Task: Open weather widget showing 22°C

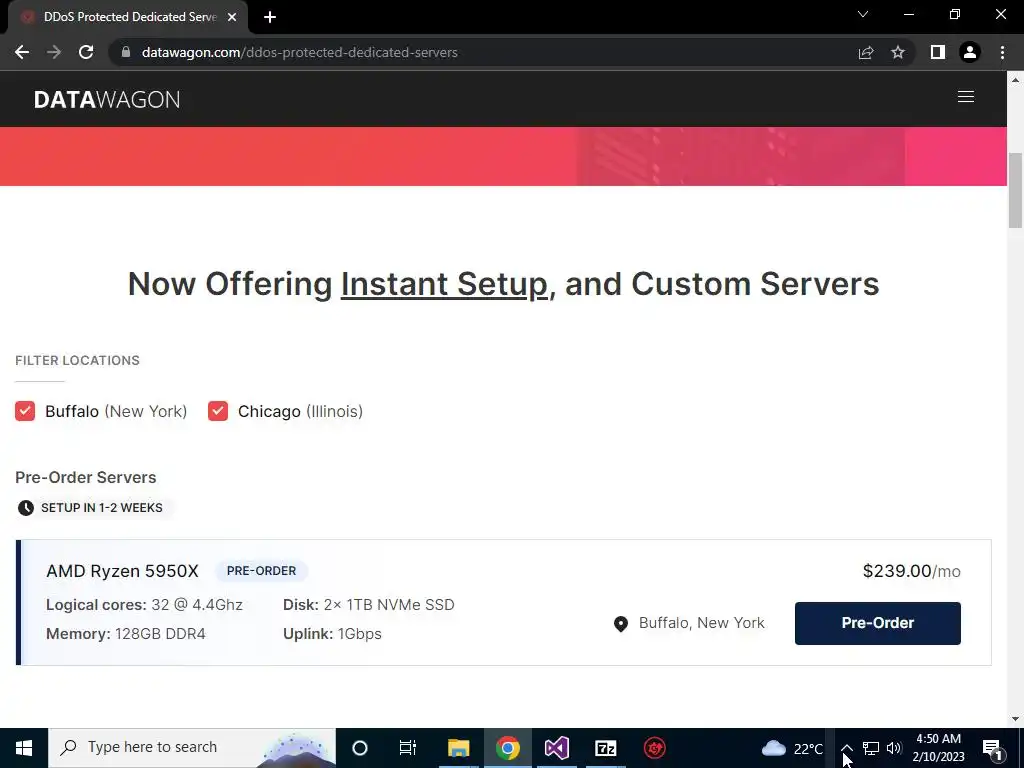Action: 792,748
